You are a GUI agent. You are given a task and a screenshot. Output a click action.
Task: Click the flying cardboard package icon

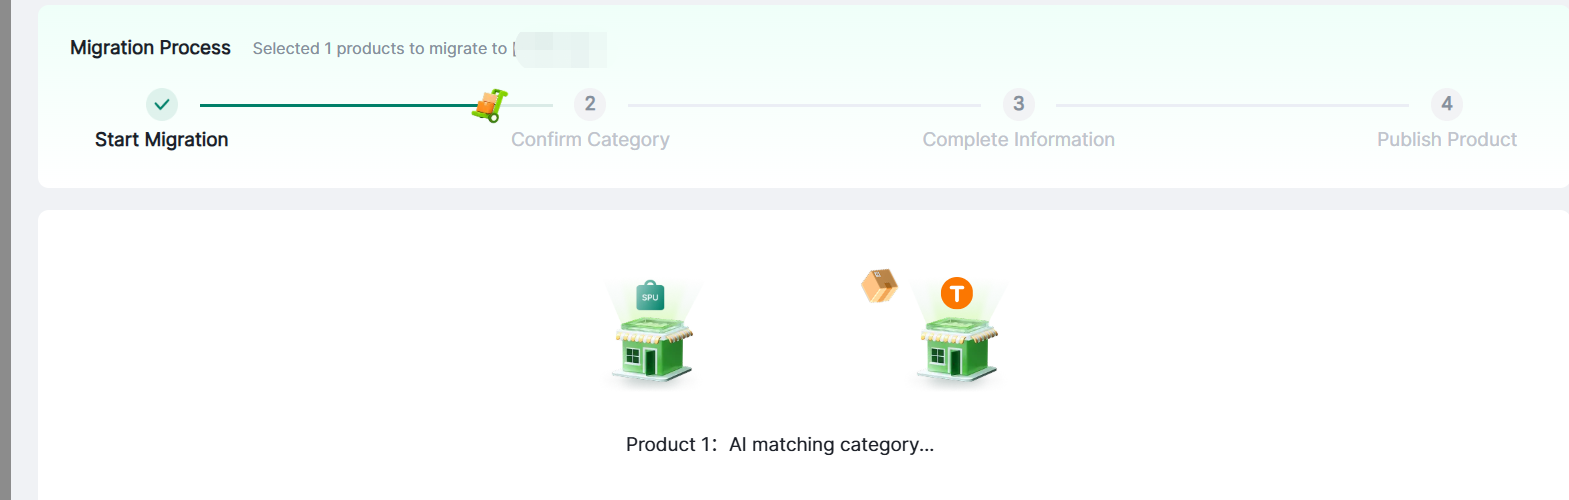click(879, 286)
